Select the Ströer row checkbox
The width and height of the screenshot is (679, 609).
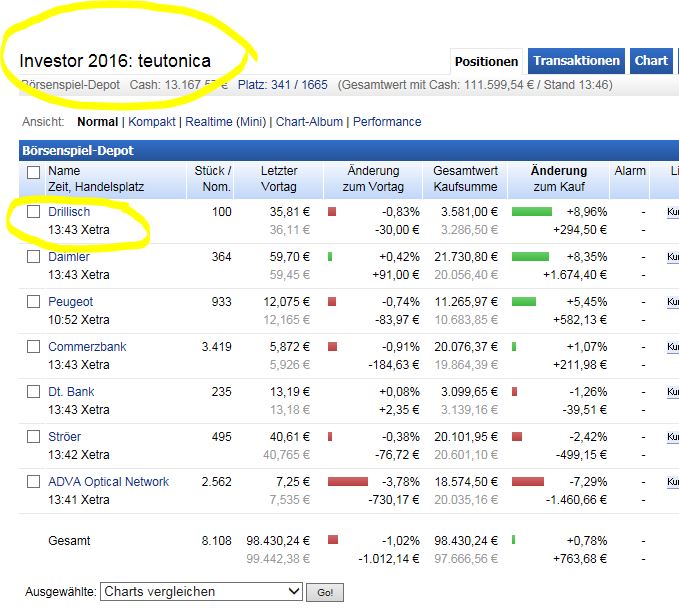click(33, 437)
